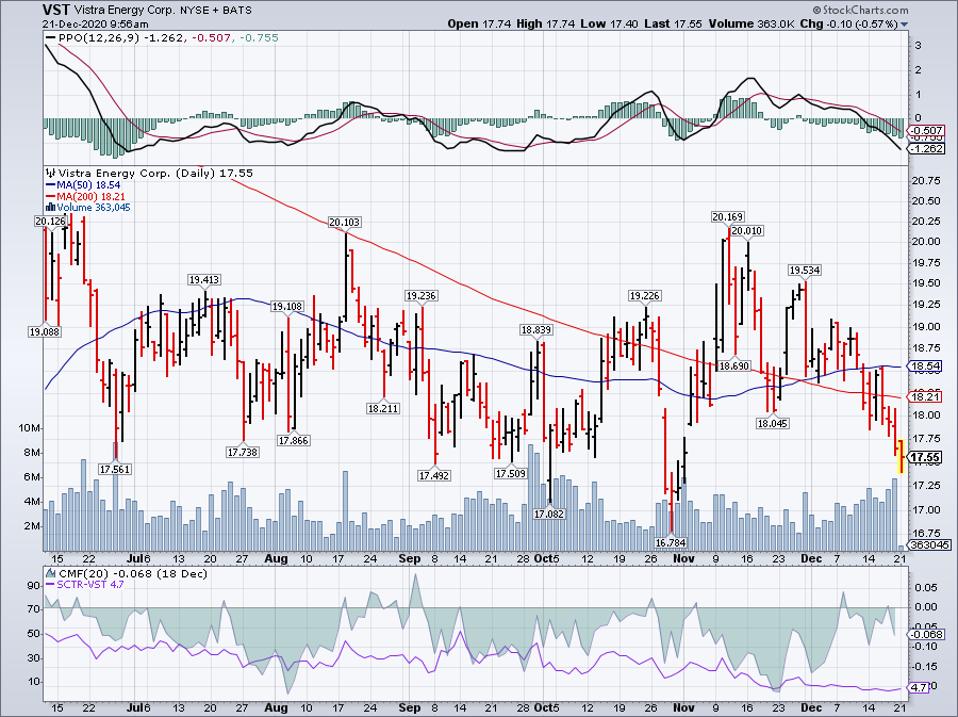Click the PPO(12,26,9) -1.262 legend text
This screenshot has height=717, width=958.
click(x=120, y=38)
